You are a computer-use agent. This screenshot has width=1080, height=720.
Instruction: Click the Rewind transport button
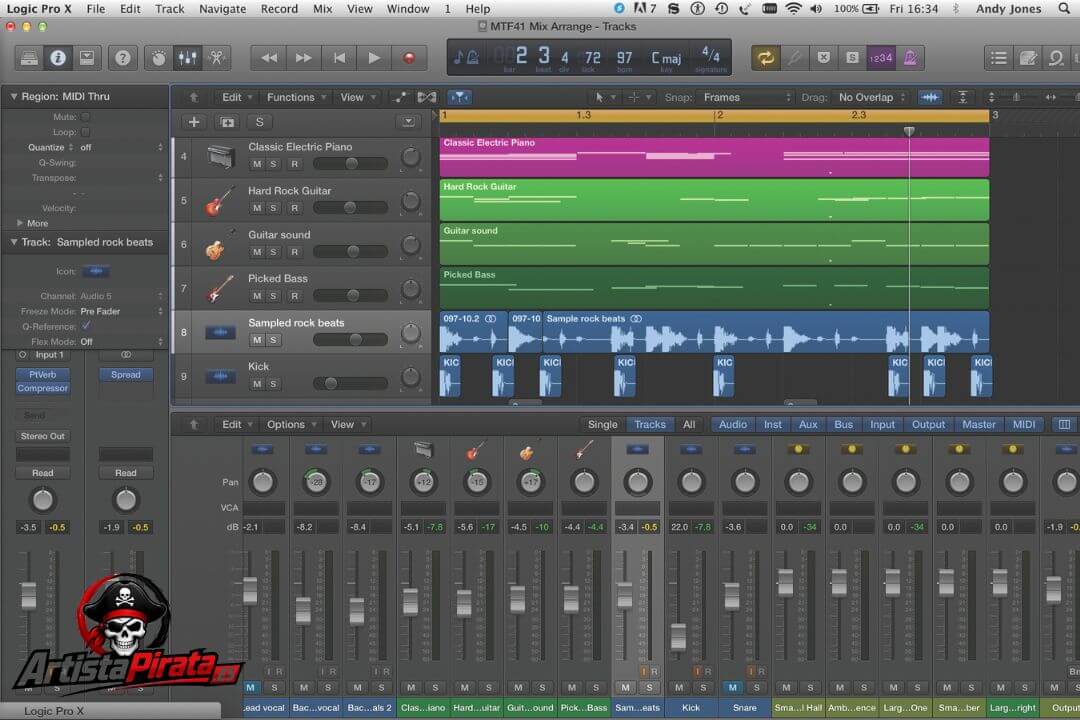(x=269, y=58)
